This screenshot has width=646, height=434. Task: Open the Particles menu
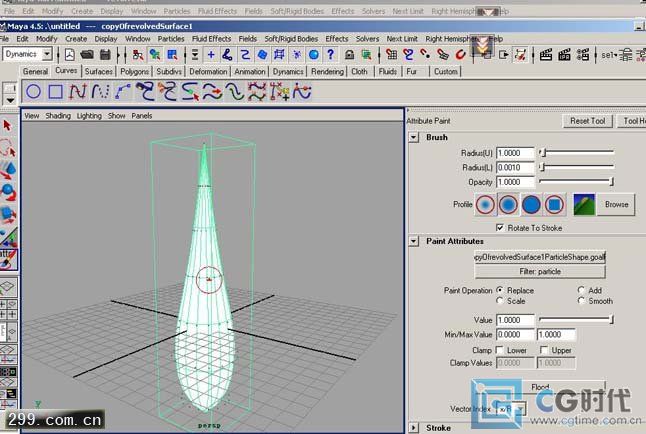171,39
